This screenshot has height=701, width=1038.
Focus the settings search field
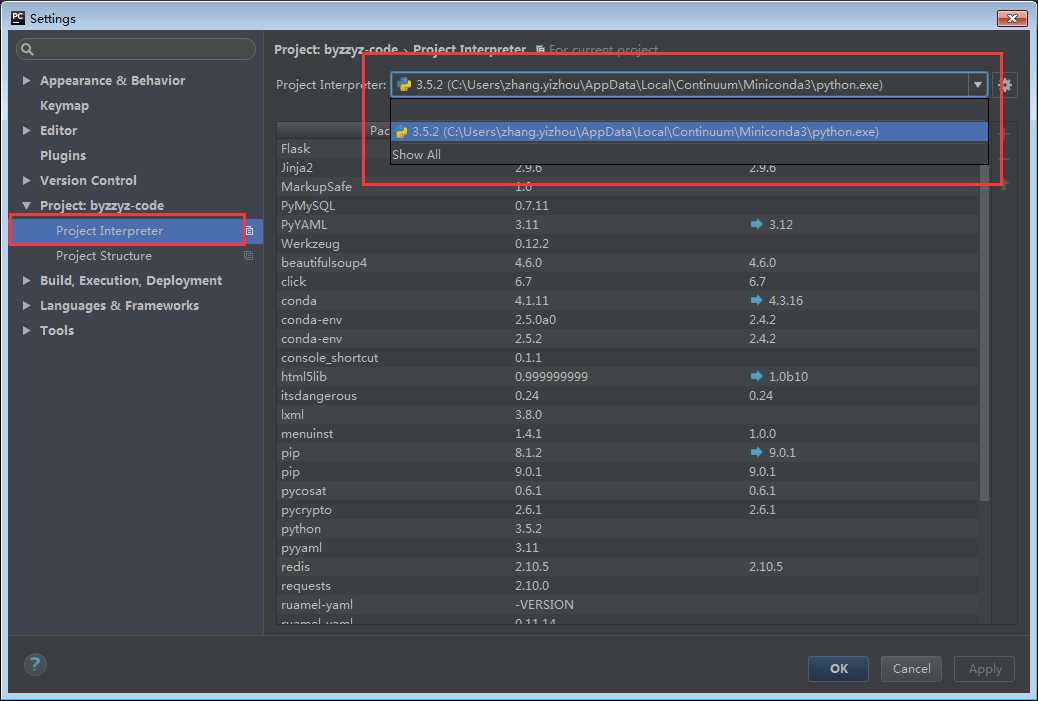pos(136,49)
